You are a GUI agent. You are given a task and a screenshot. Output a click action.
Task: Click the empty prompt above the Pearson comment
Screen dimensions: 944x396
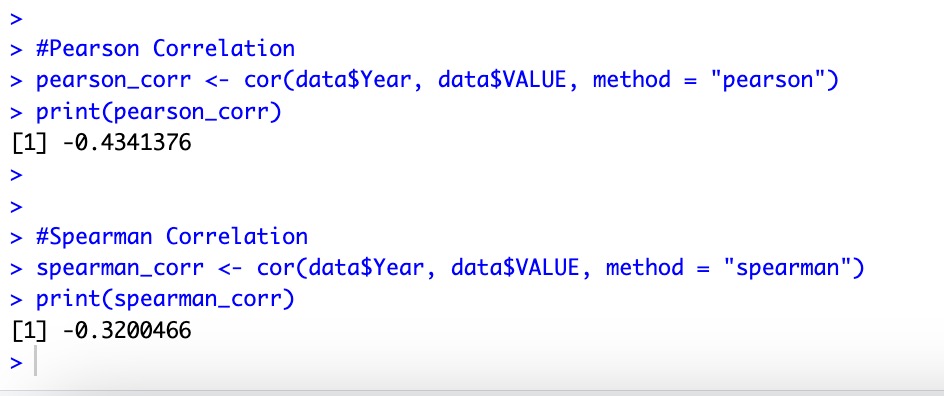coord(16,19)
